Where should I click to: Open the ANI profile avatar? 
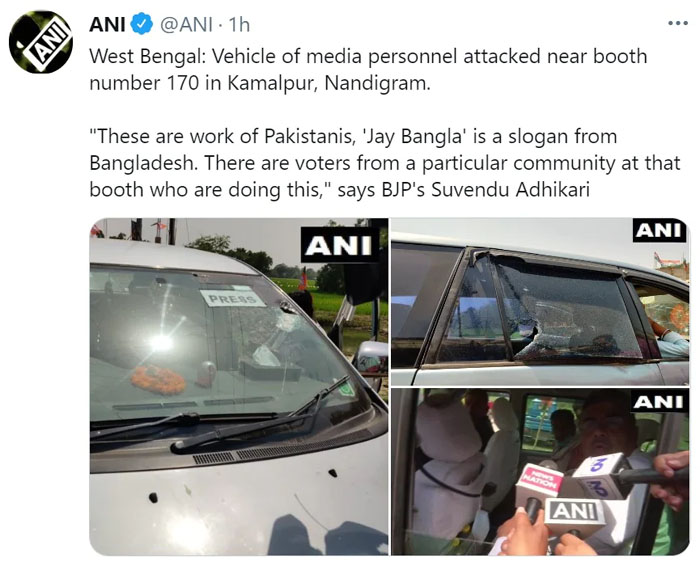[41, 42]
